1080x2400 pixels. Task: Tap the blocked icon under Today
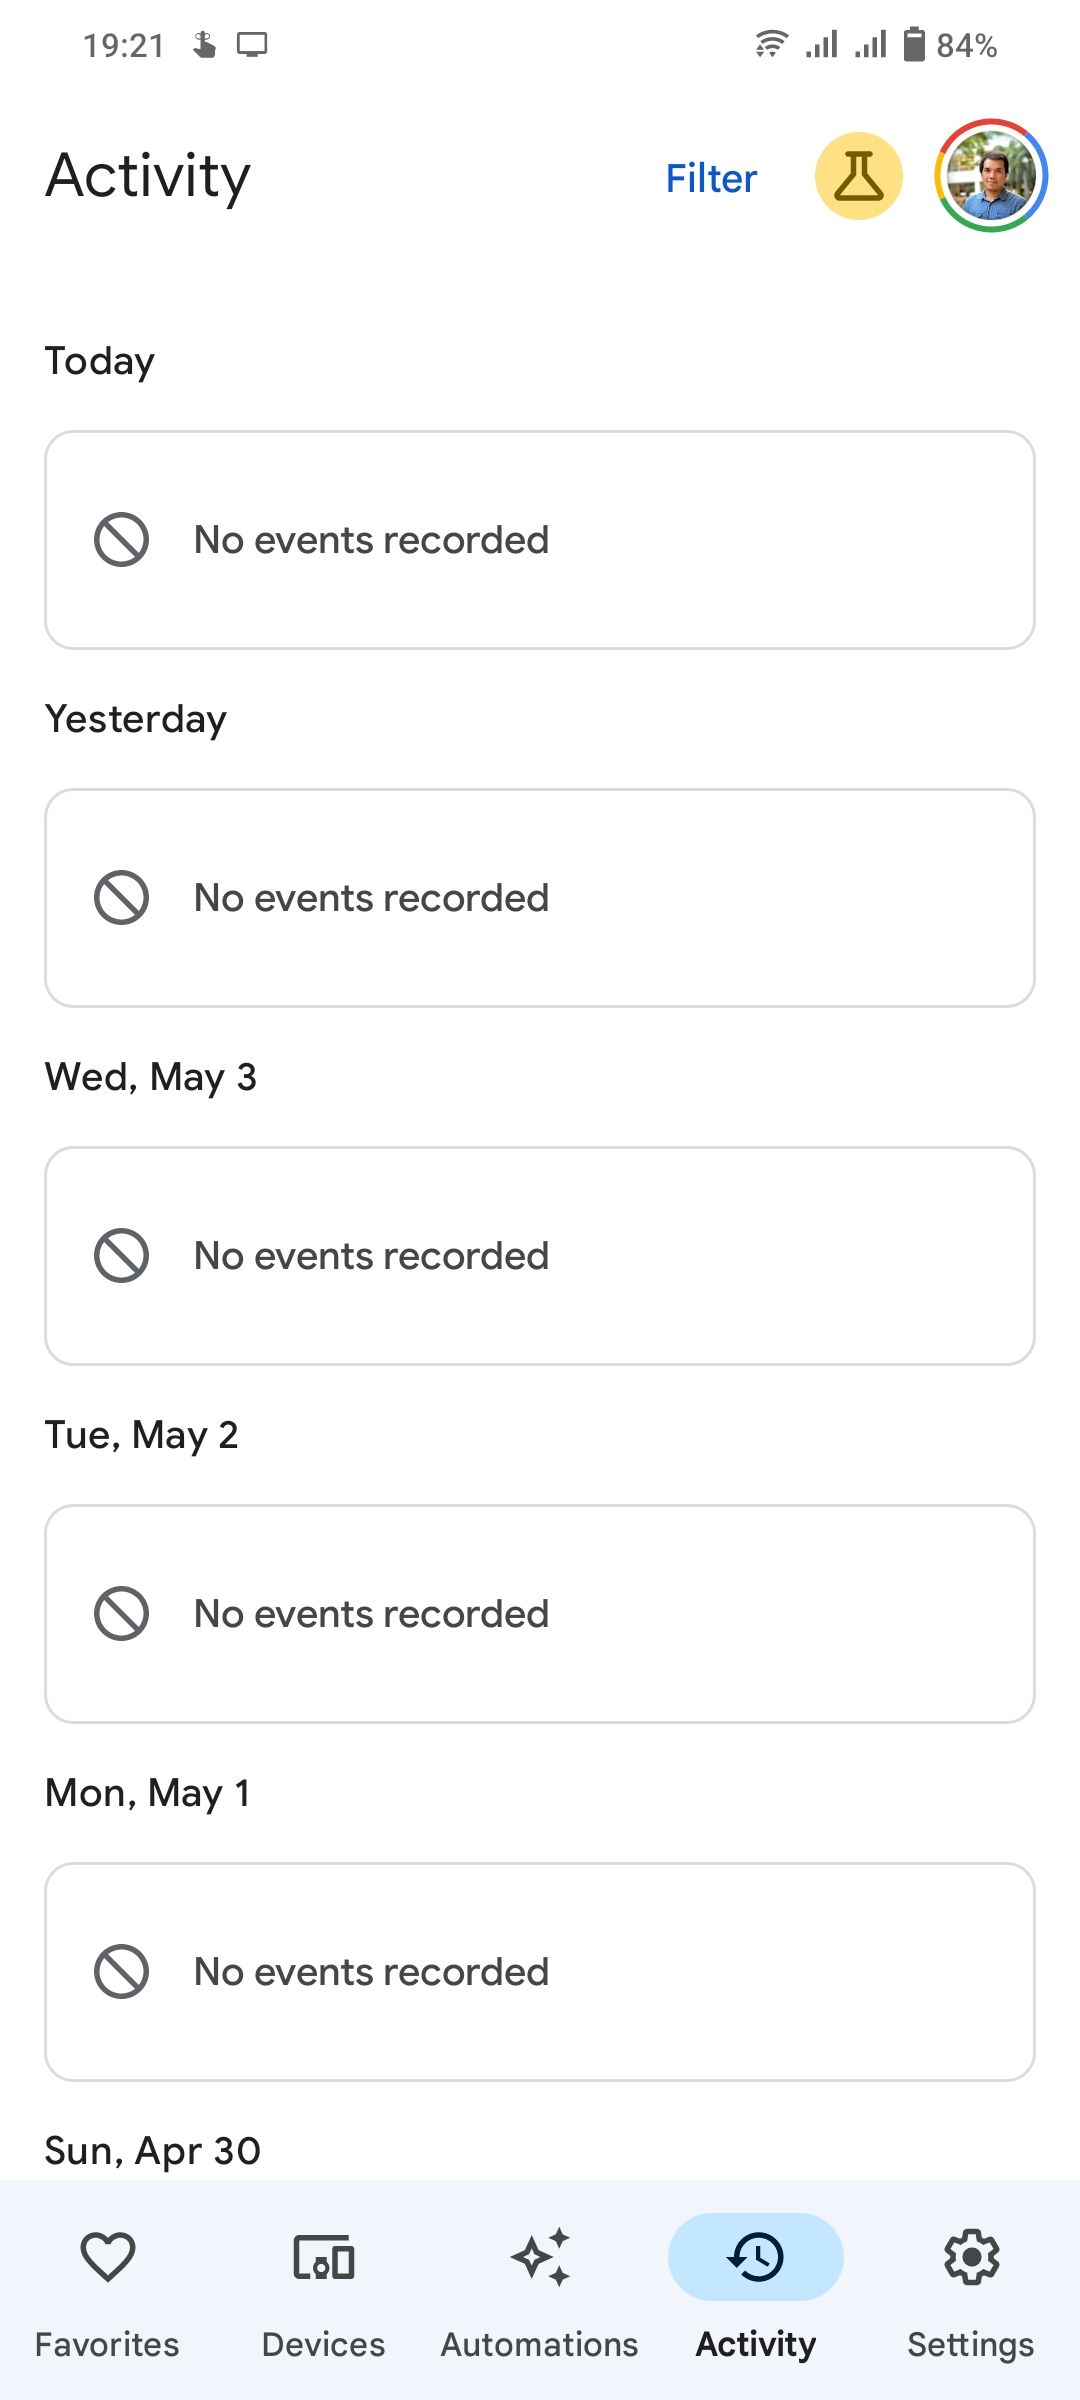[x=122, y=540]
